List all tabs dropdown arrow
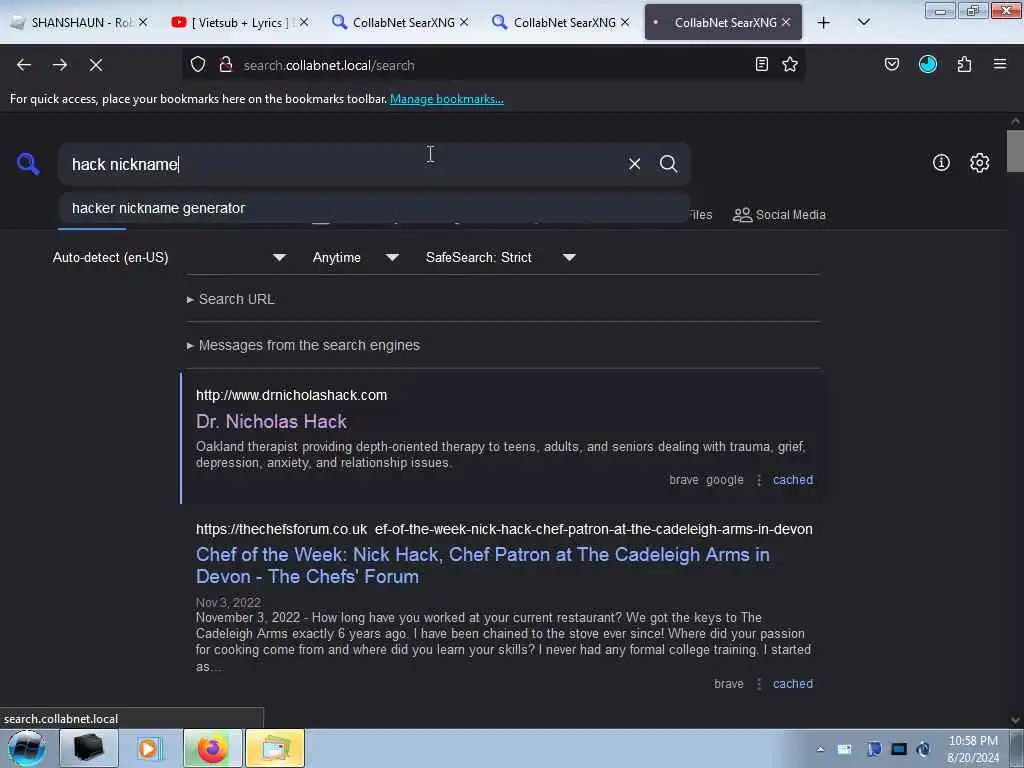This screenshot has height=768, width=1024. [863, 22]
